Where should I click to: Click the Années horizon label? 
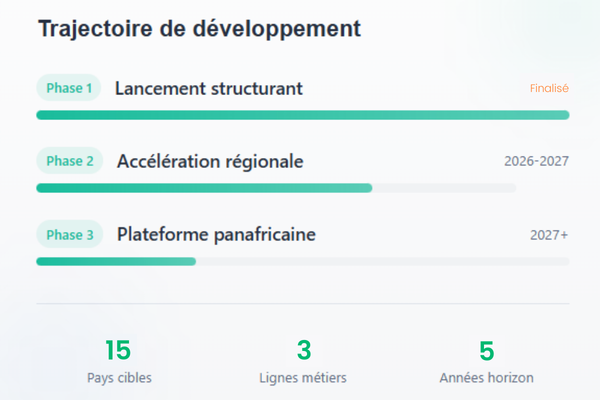[486, 378]
